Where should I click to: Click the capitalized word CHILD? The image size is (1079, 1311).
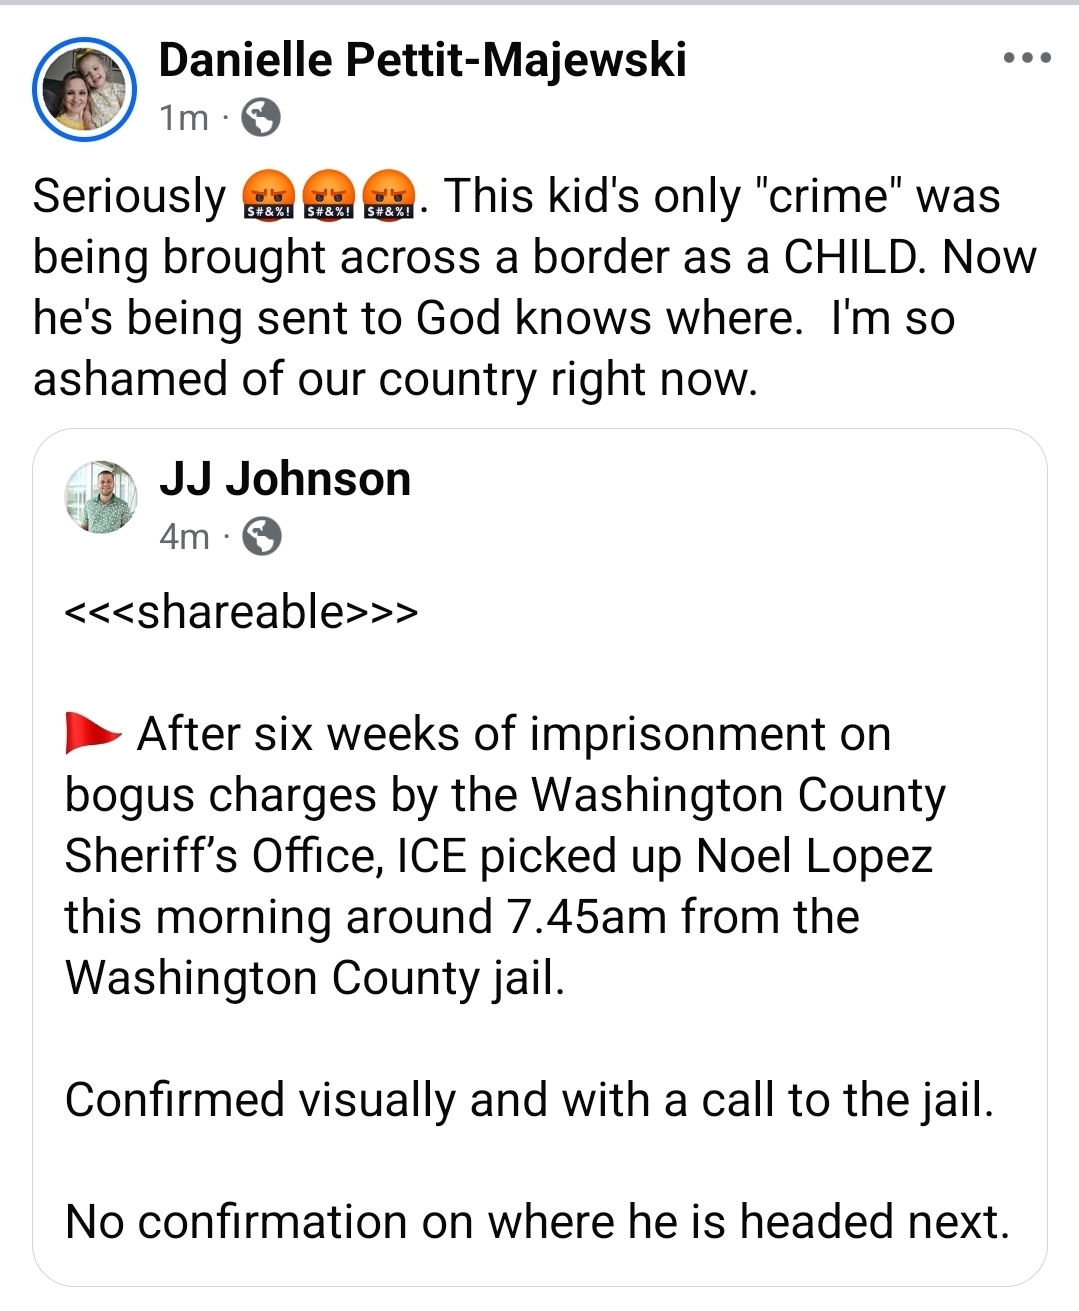(850, 257)
